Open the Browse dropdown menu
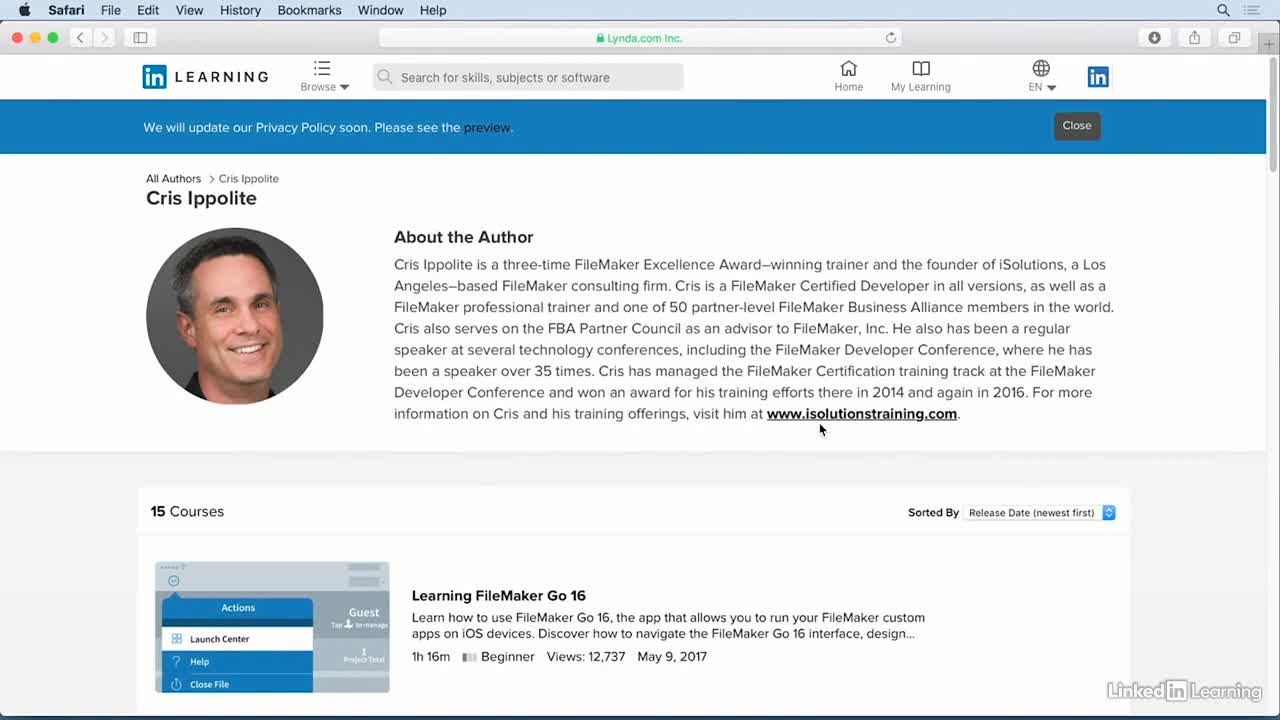Image resolution: width=1280 pixels, height=720 pixels. coord(324,77)
